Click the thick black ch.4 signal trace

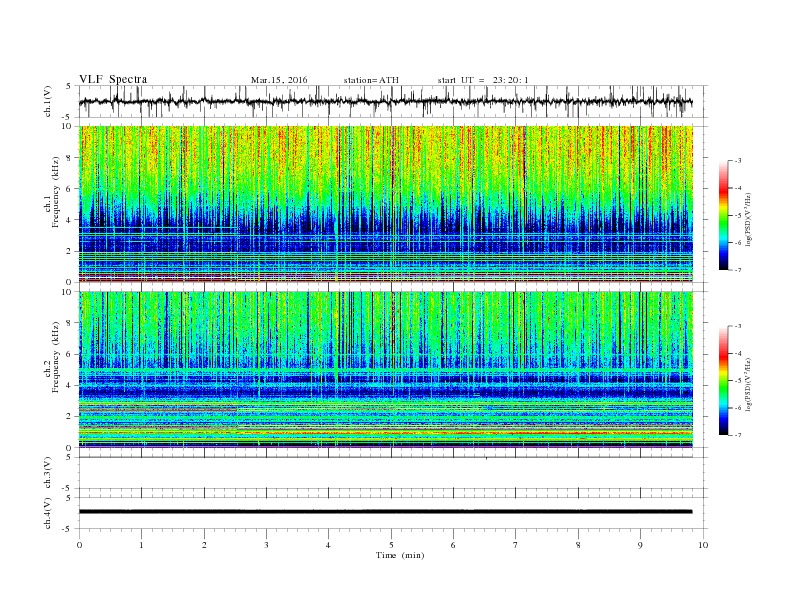tap(385, 512)
